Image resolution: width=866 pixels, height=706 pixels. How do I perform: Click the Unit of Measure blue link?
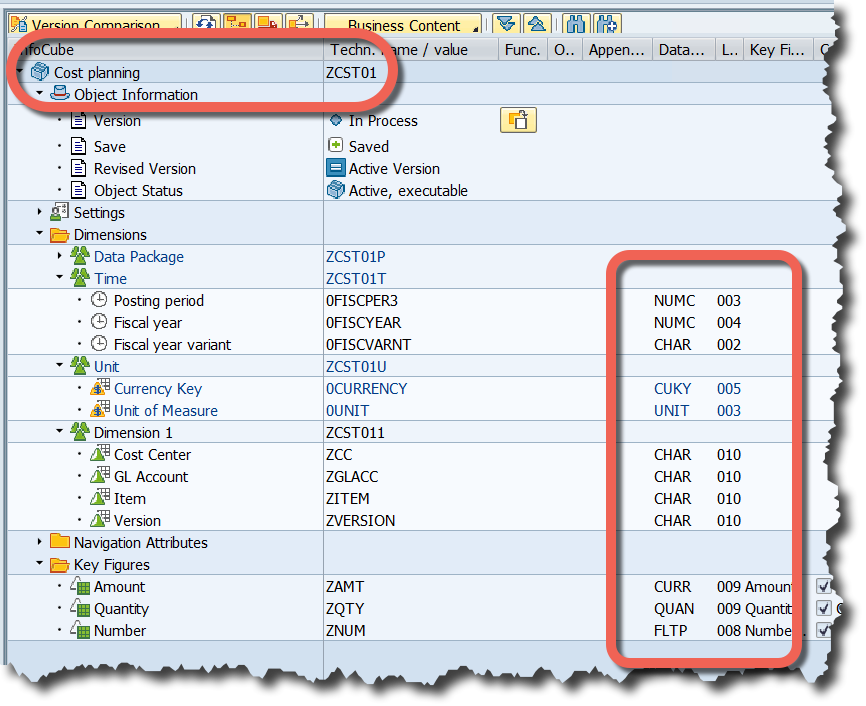pos(167,410)
